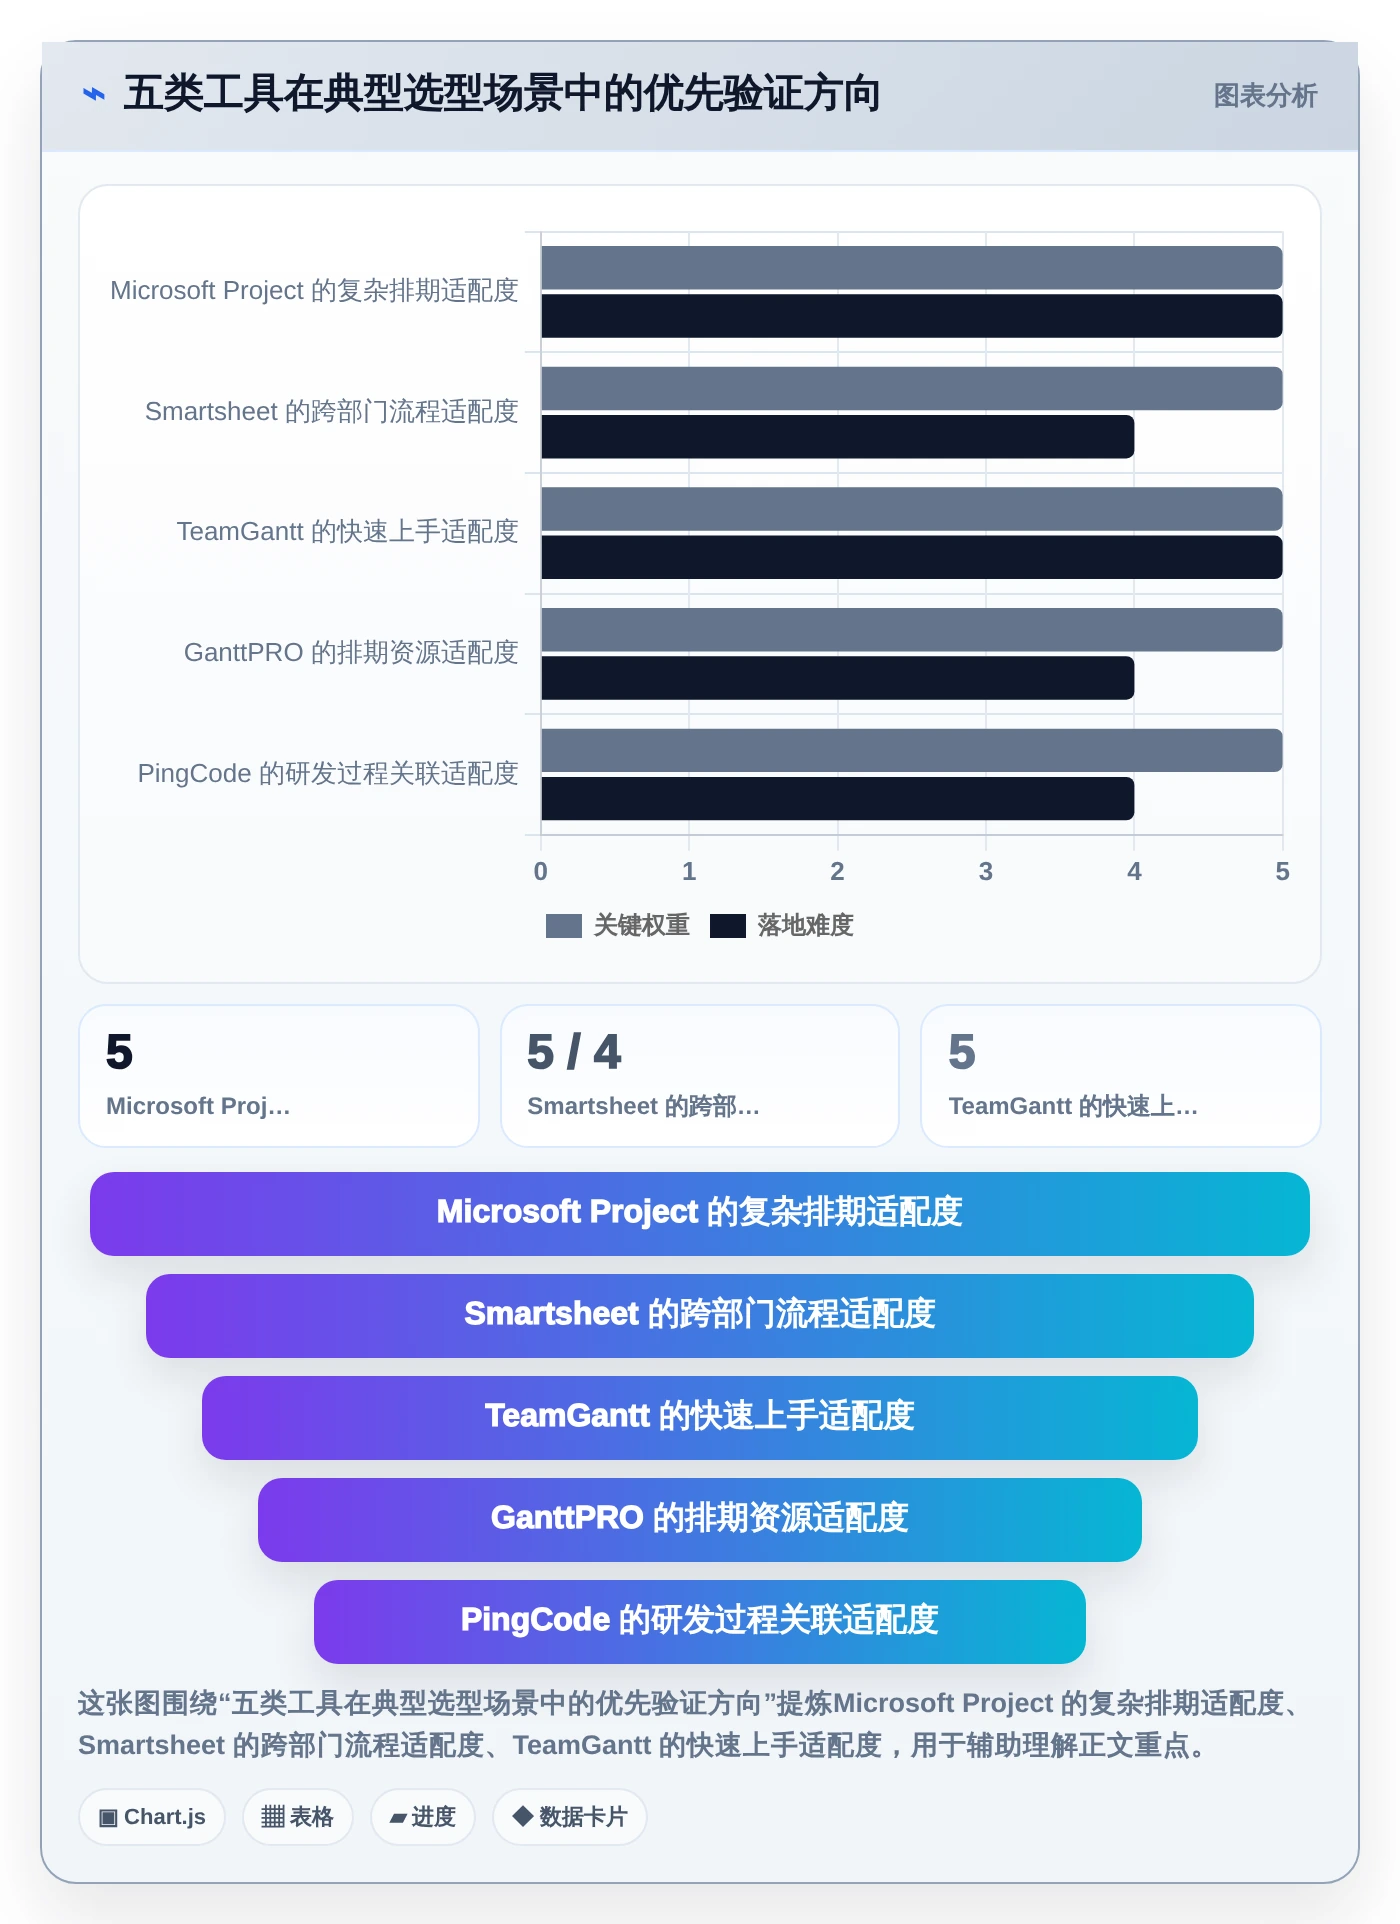Click axis label TeamGantt 的快速上手适配度
The width and height of the screenshot is (1400, 1924).
point(348,532)
